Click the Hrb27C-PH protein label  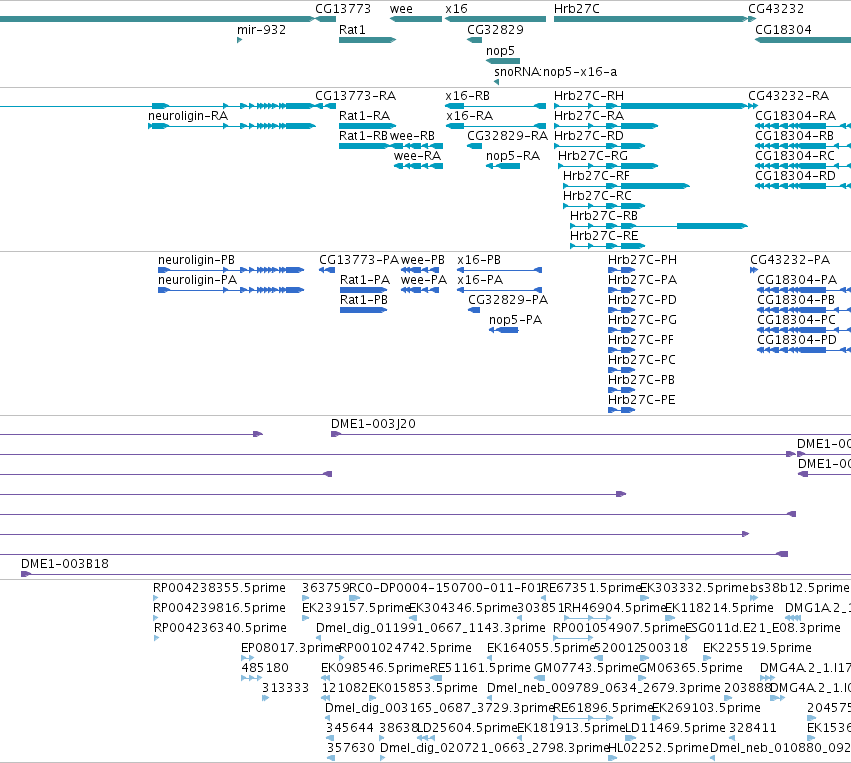[642, 260]
